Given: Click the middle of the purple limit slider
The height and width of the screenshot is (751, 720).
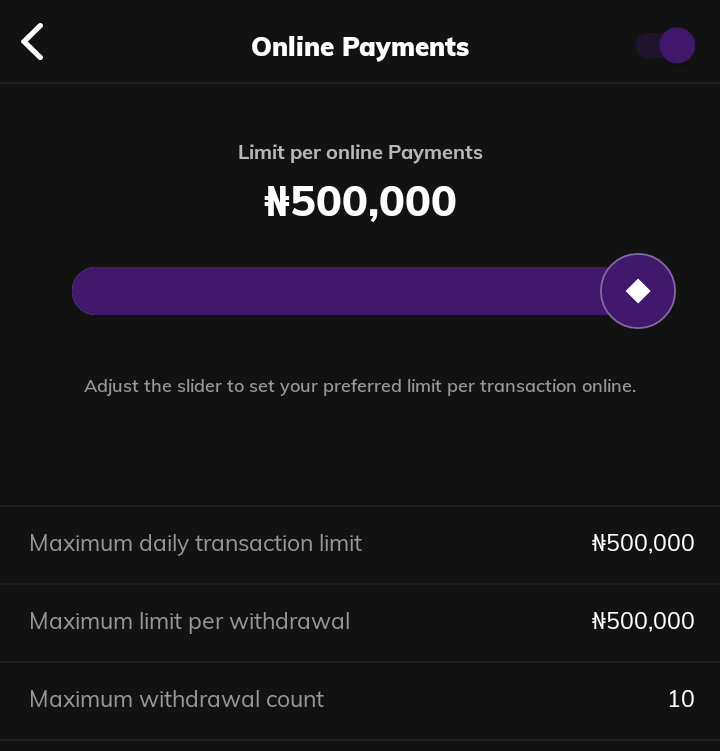Looking at the screenshot, I should pos(340,291).
